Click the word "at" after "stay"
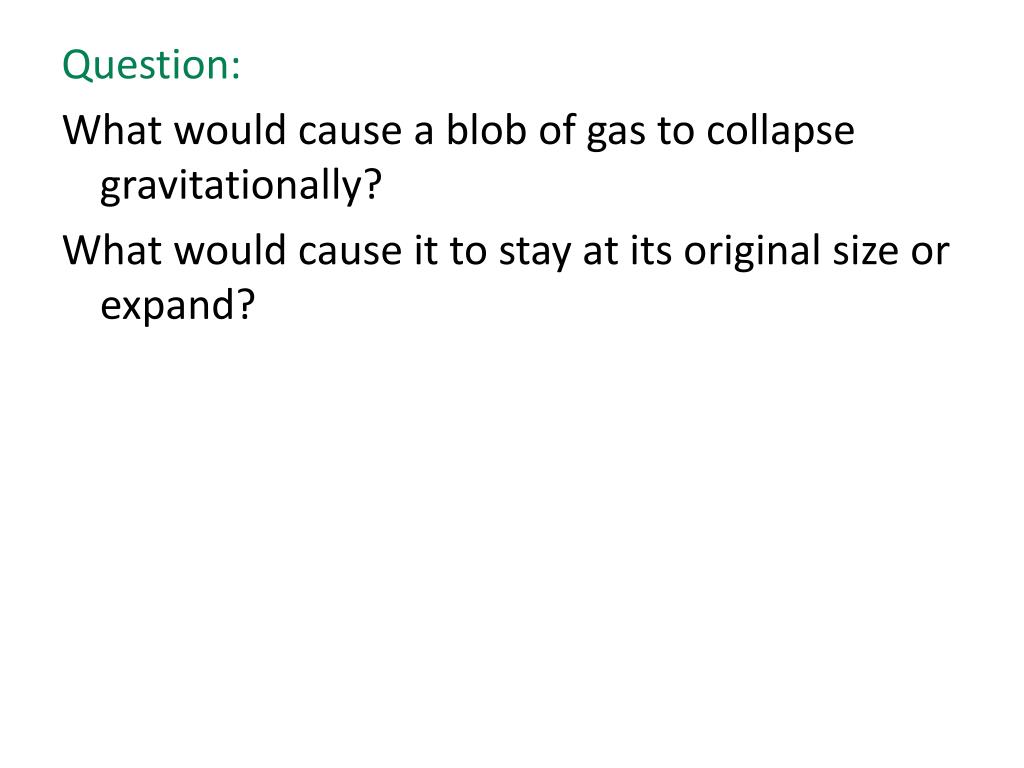 pos(600,252)
